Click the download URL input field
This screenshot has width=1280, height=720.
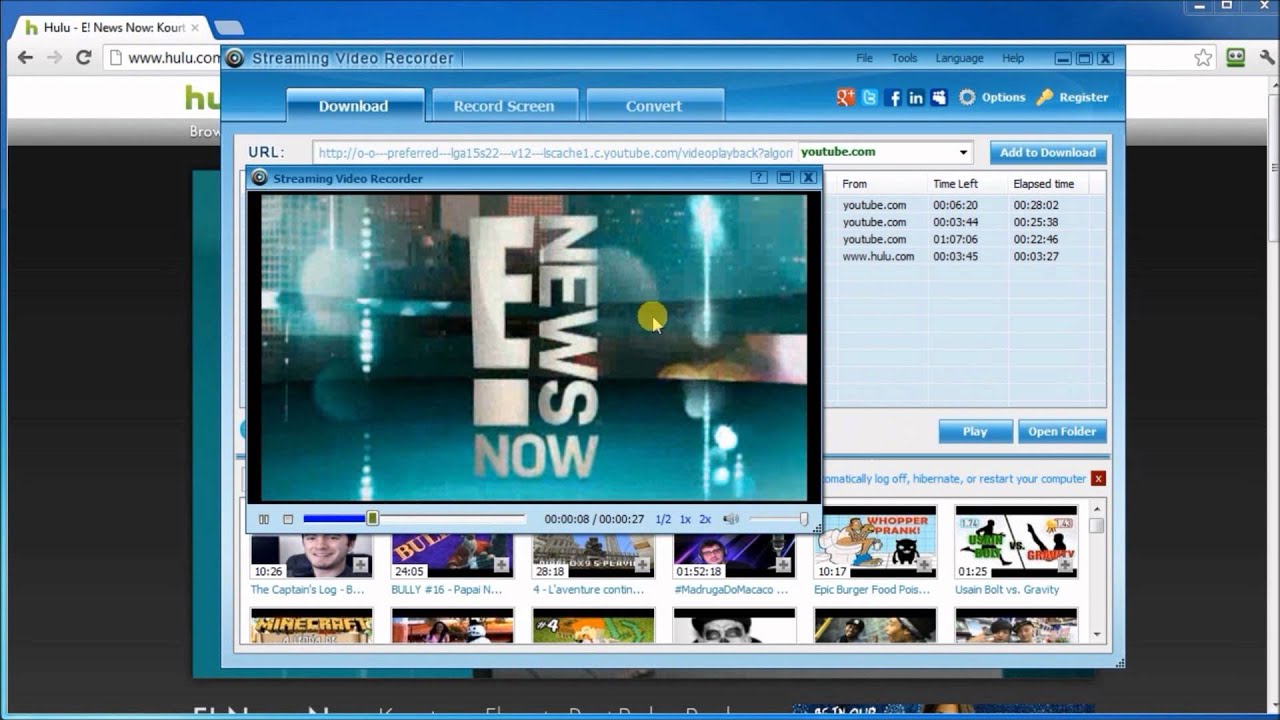555,153
